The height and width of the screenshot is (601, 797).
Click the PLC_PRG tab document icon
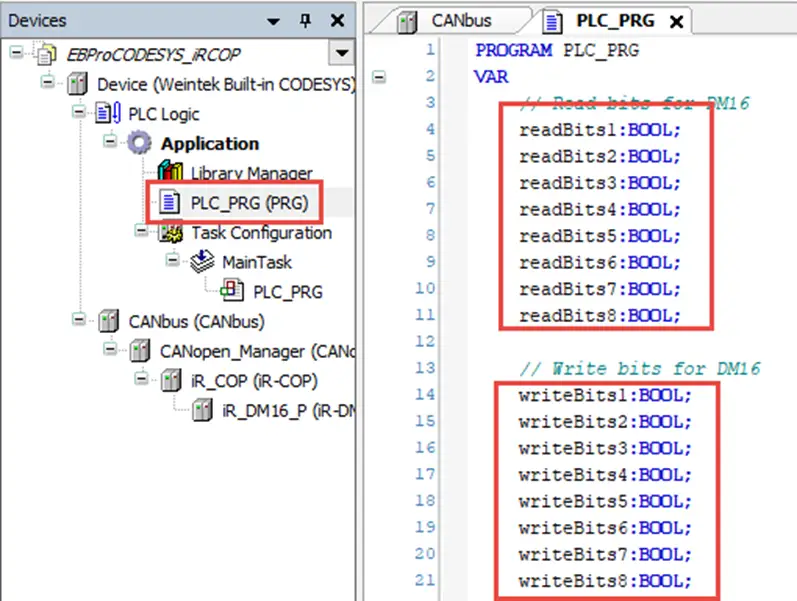[x=553, y=21]
